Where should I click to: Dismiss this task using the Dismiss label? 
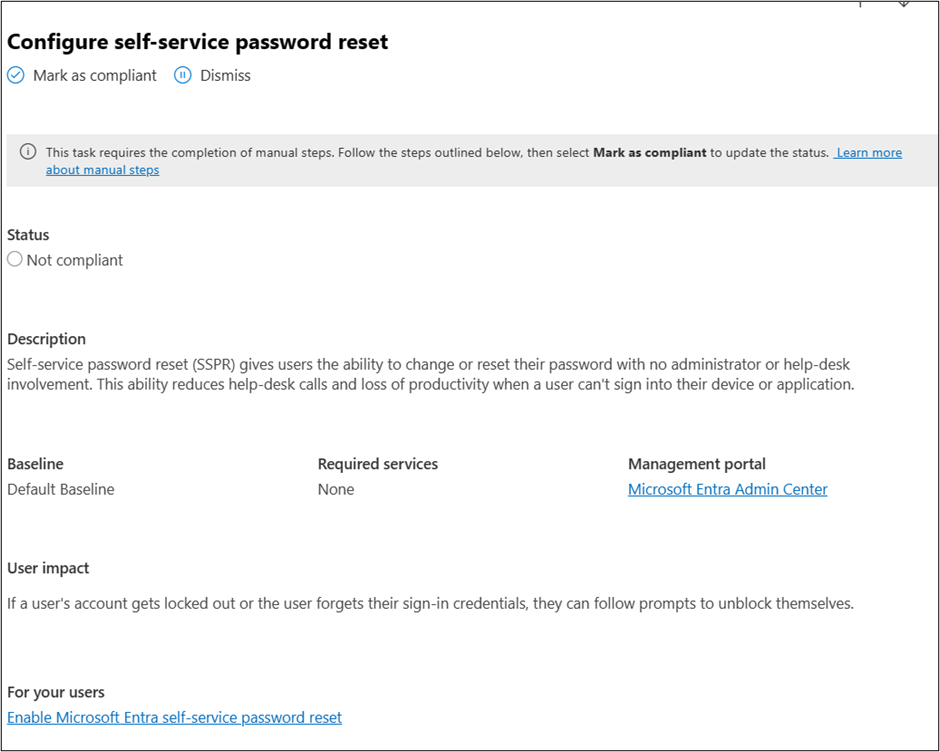click(x=225, y=76)
